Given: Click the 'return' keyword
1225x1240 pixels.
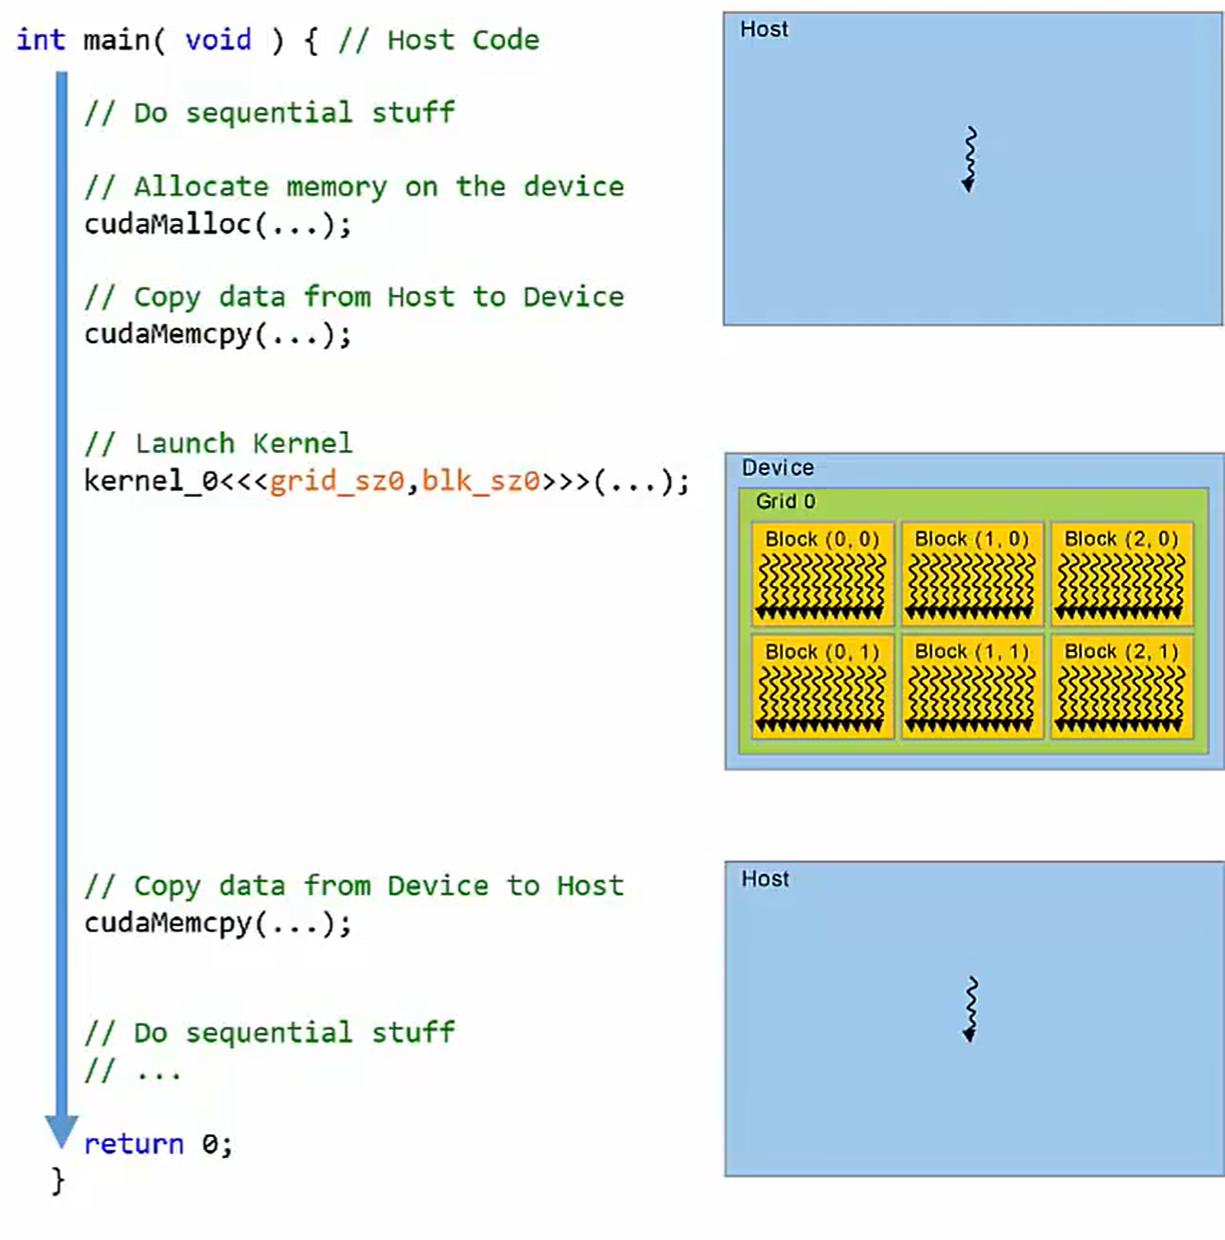Looking at the screenshot, I should (x=134, y=1144).
